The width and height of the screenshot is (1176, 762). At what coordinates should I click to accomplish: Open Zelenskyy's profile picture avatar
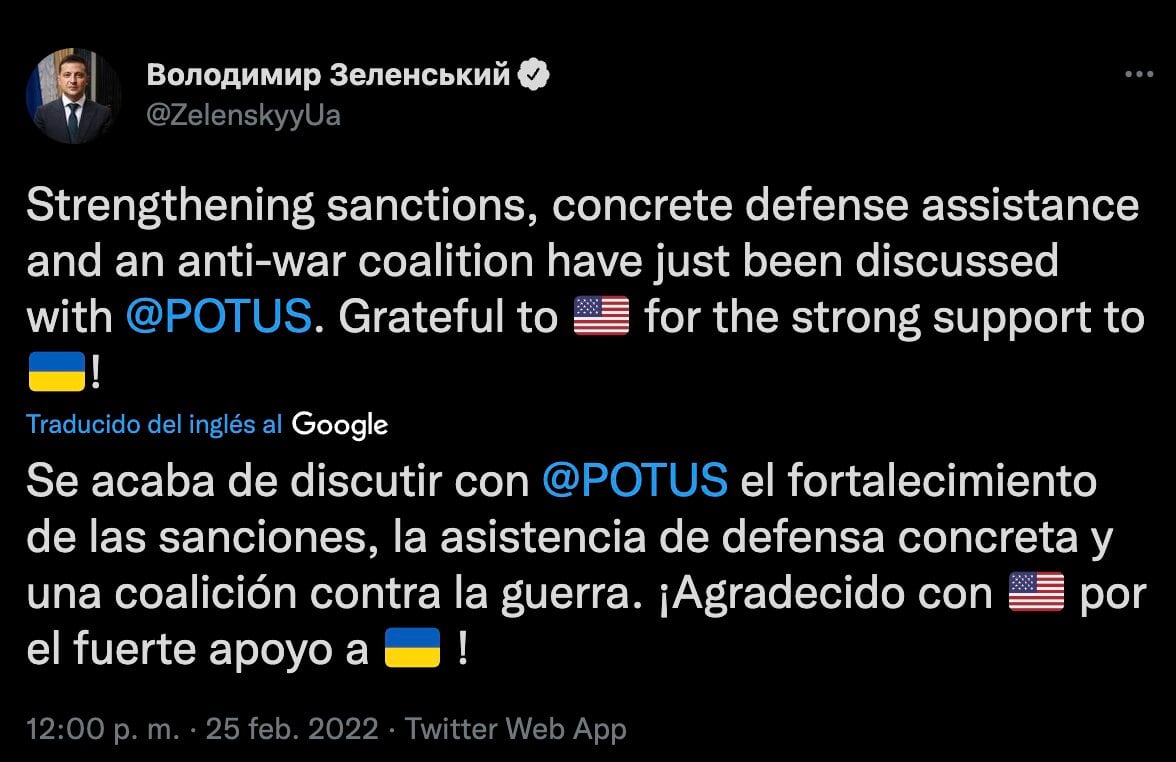[x=73, y=96]
